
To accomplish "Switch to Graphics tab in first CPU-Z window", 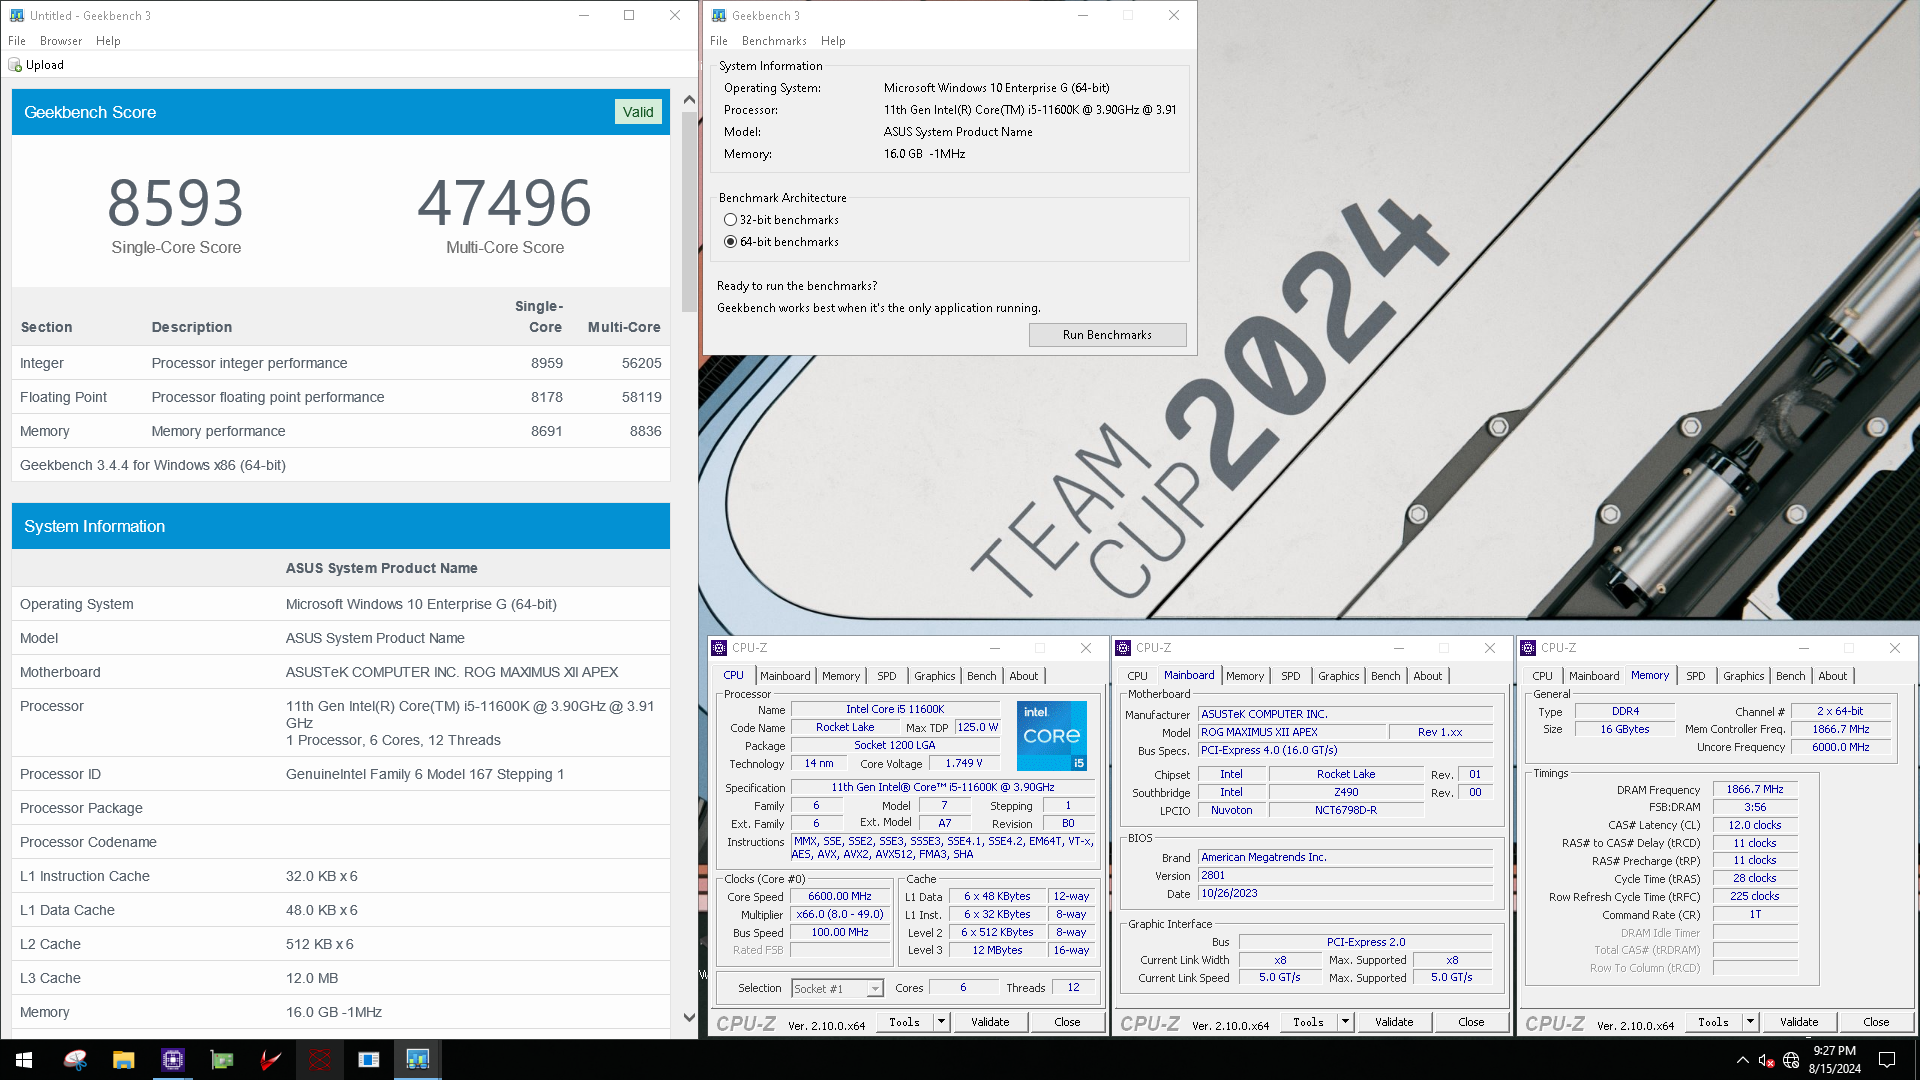I will point(935,676).
